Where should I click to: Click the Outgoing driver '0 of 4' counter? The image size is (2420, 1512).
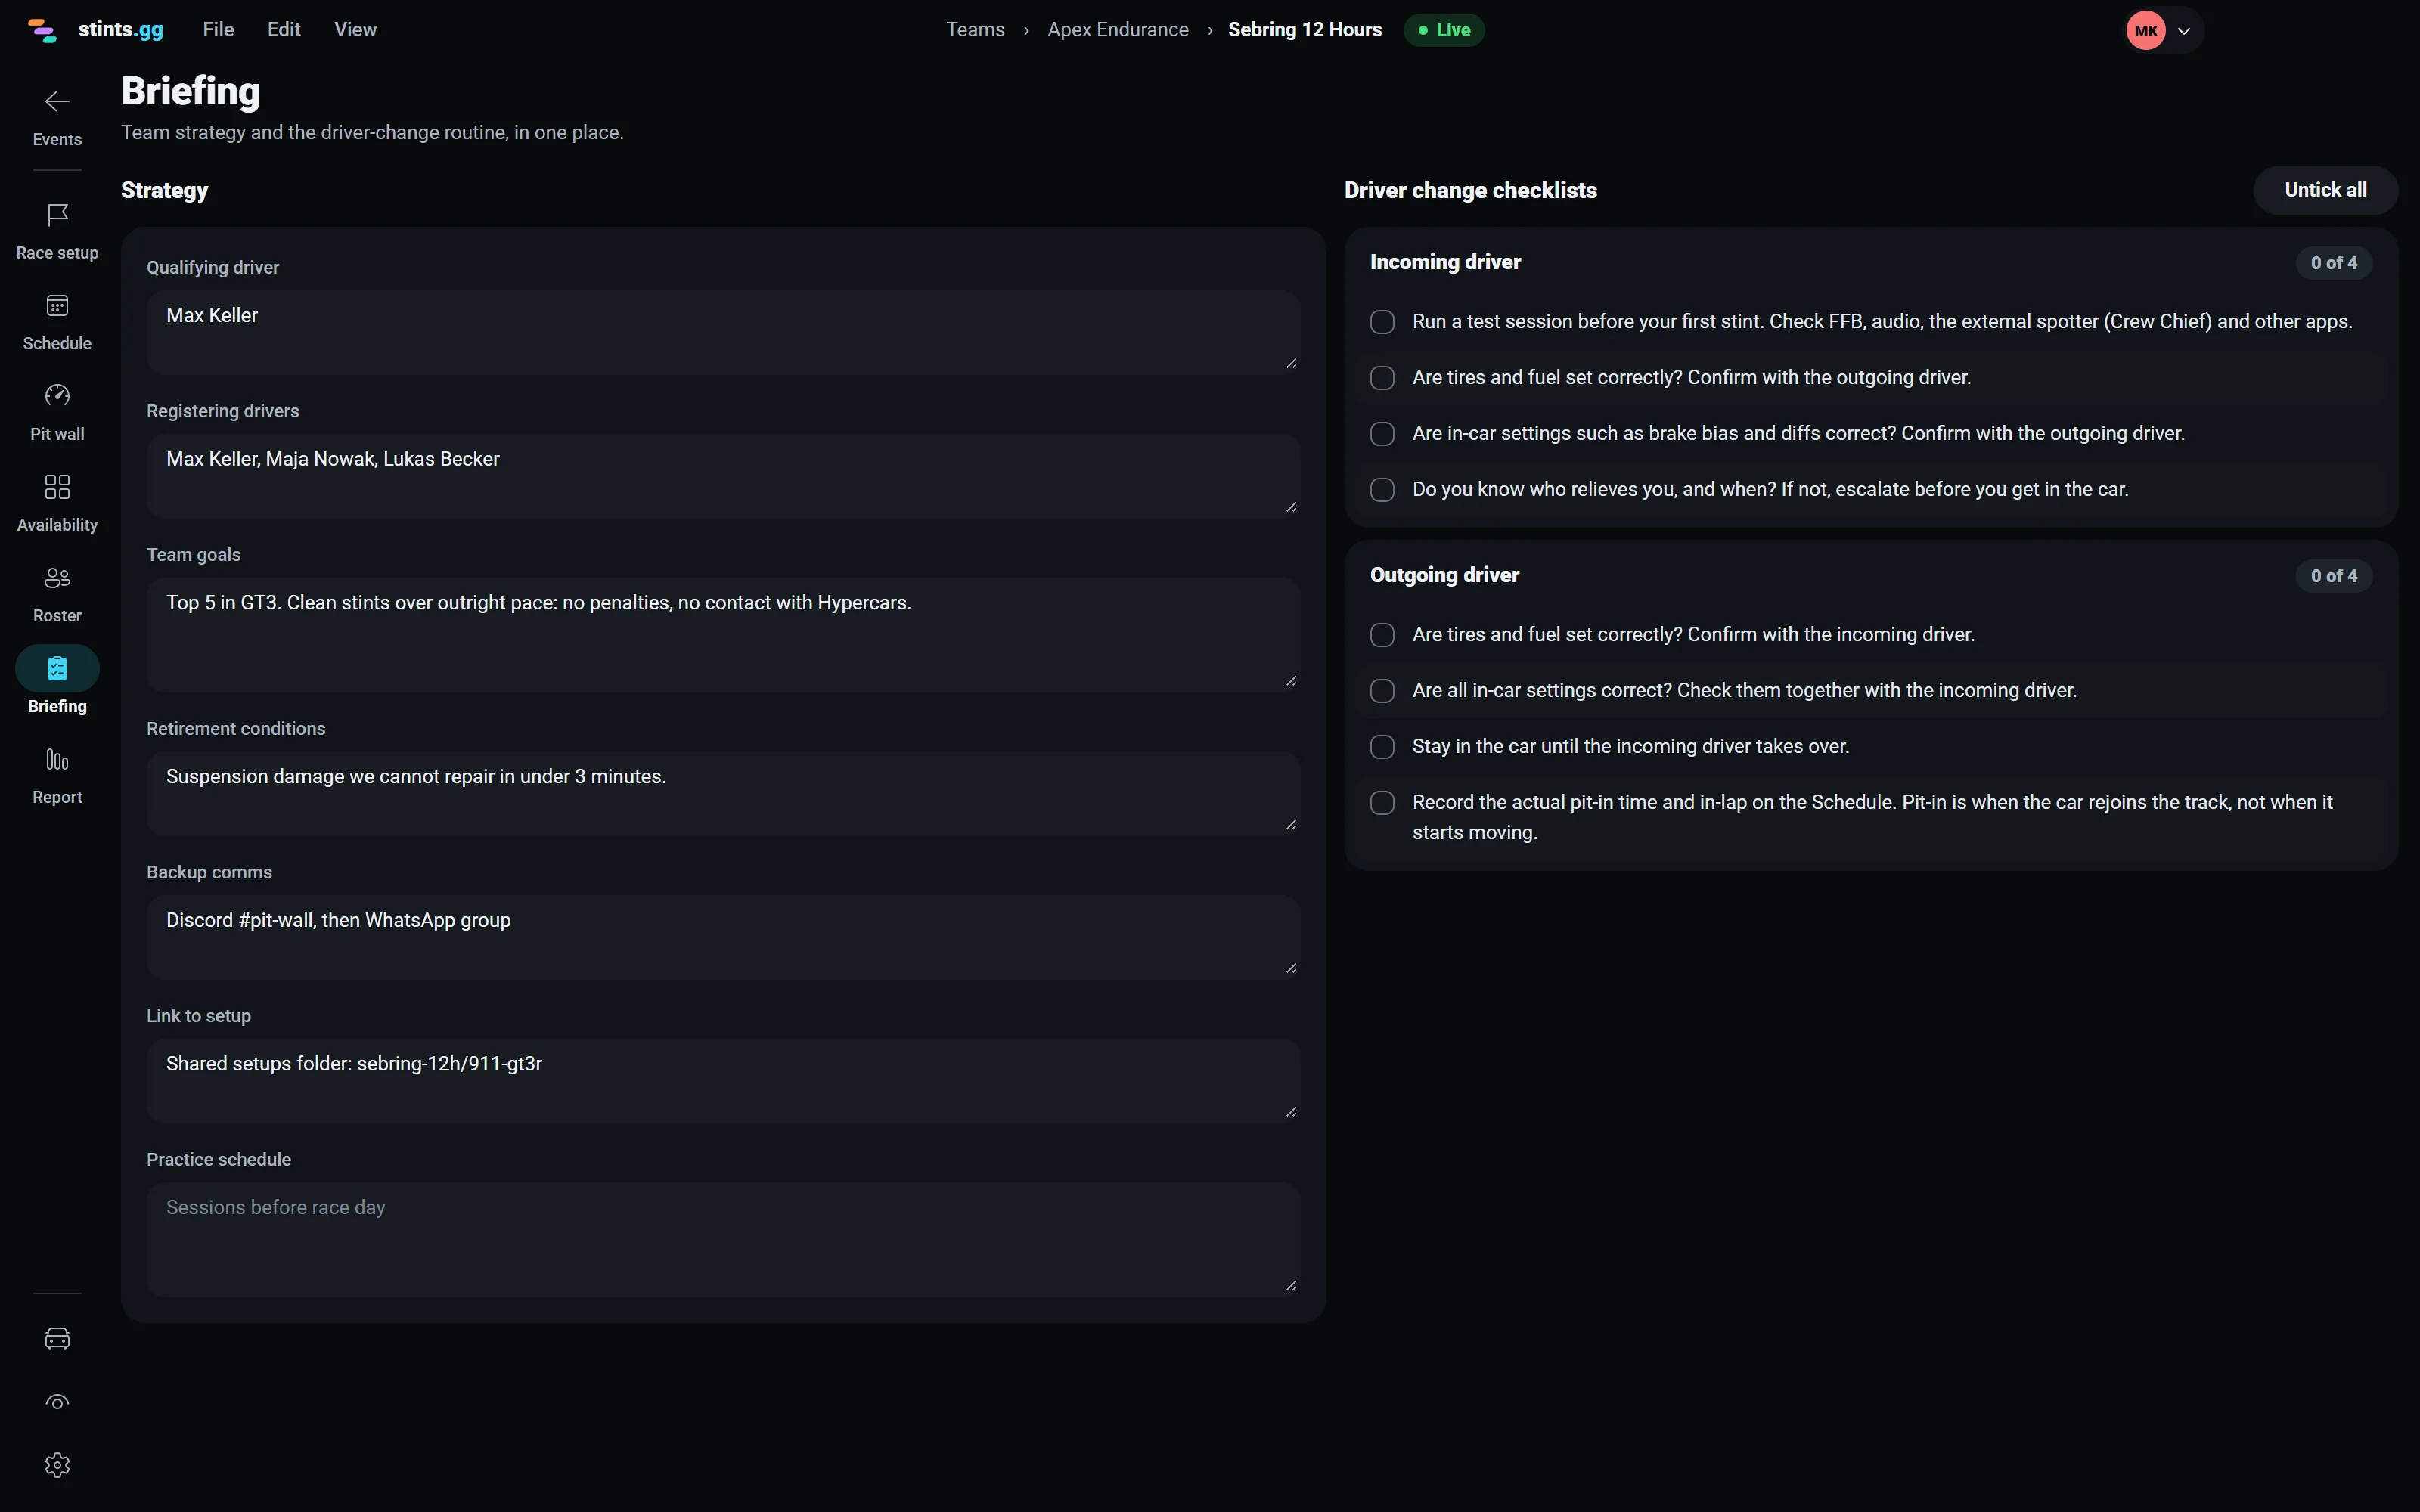click(2333, 576)
